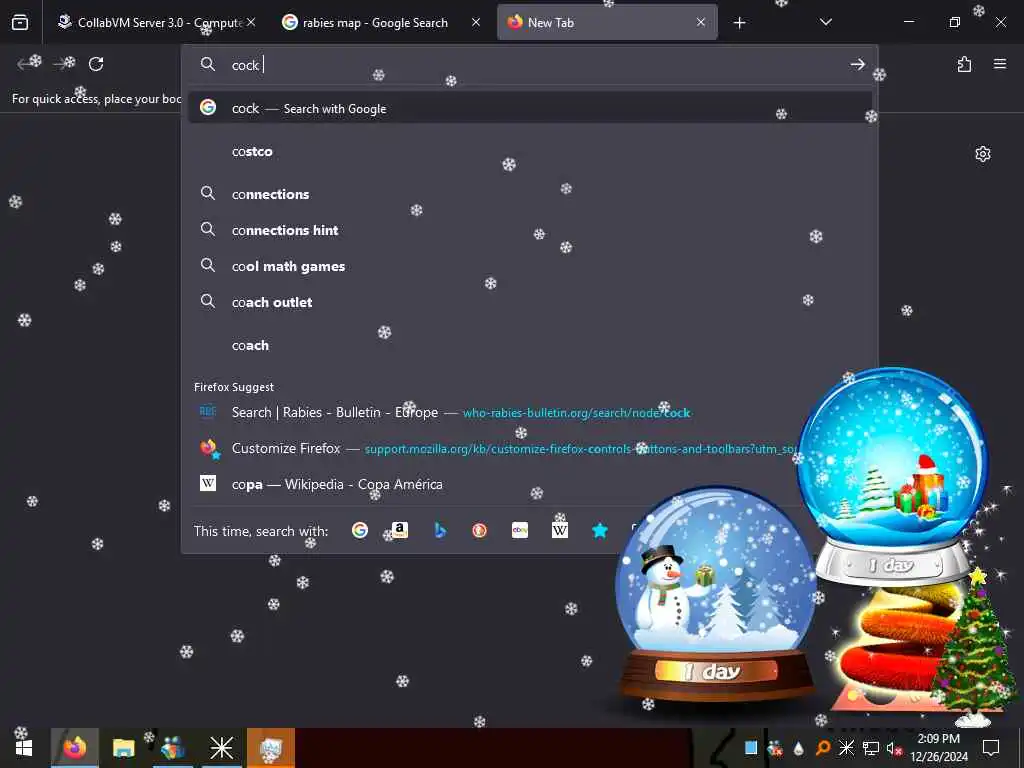
Task: Search this time with Google icon
Action: point(360,530)
